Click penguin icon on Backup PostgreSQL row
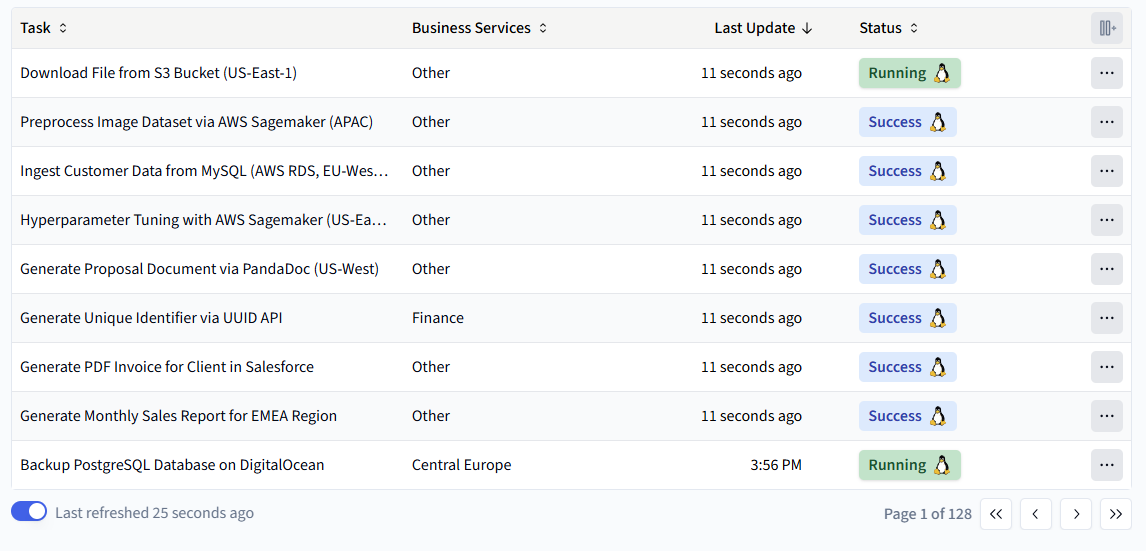 (942, 465)
